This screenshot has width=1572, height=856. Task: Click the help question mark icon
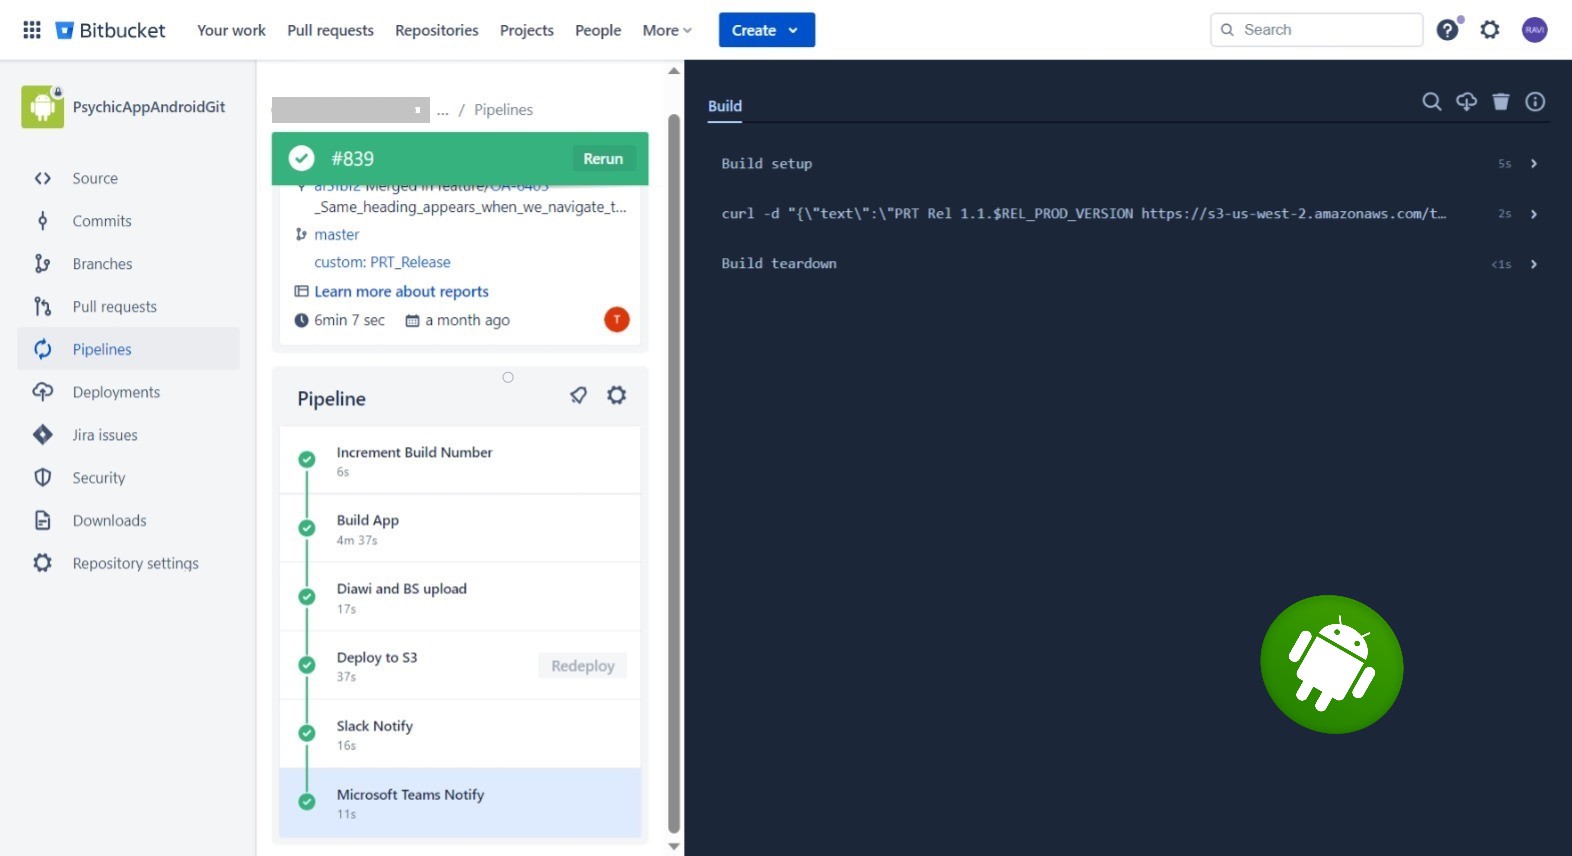click(1447, 30)
